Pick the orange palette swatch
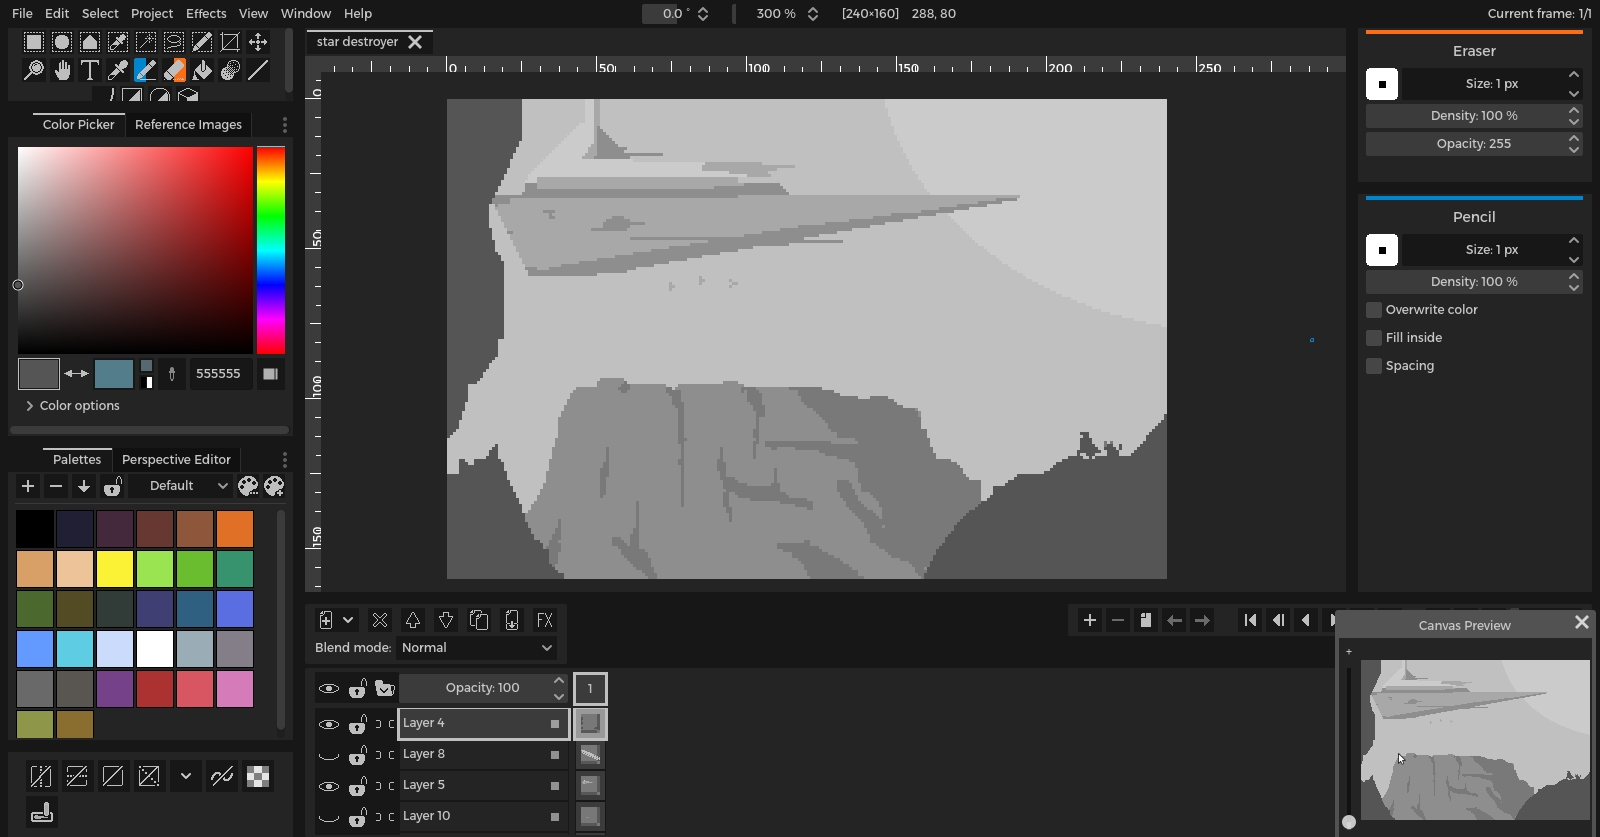 pyautogui.click(x=235, y=529)
